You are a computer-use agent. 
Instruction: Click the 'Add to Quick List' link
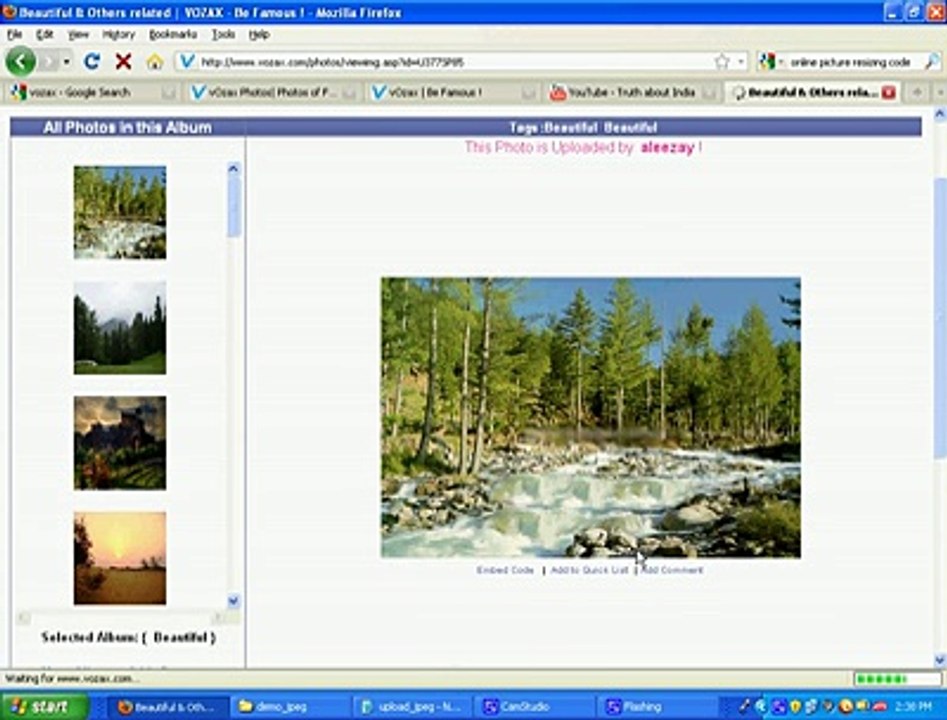[x=589, y=570]
